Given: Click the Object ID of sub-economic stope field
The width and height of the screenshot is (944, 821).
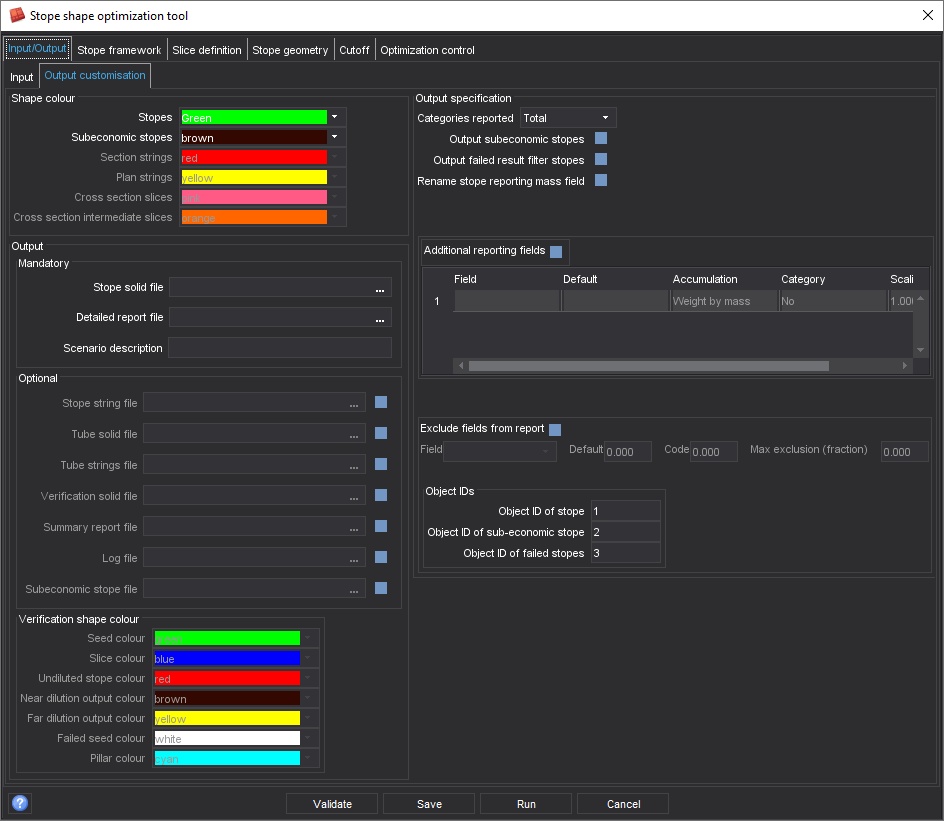Looking at the screenshot, I should [x=626, y=532].
